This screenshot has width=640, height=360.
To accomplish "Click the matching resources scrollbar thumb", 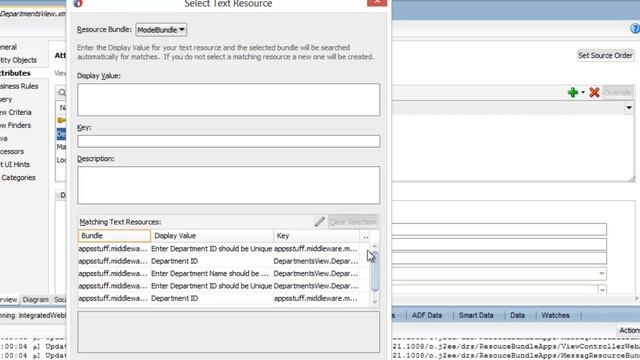I will [375, 271].
